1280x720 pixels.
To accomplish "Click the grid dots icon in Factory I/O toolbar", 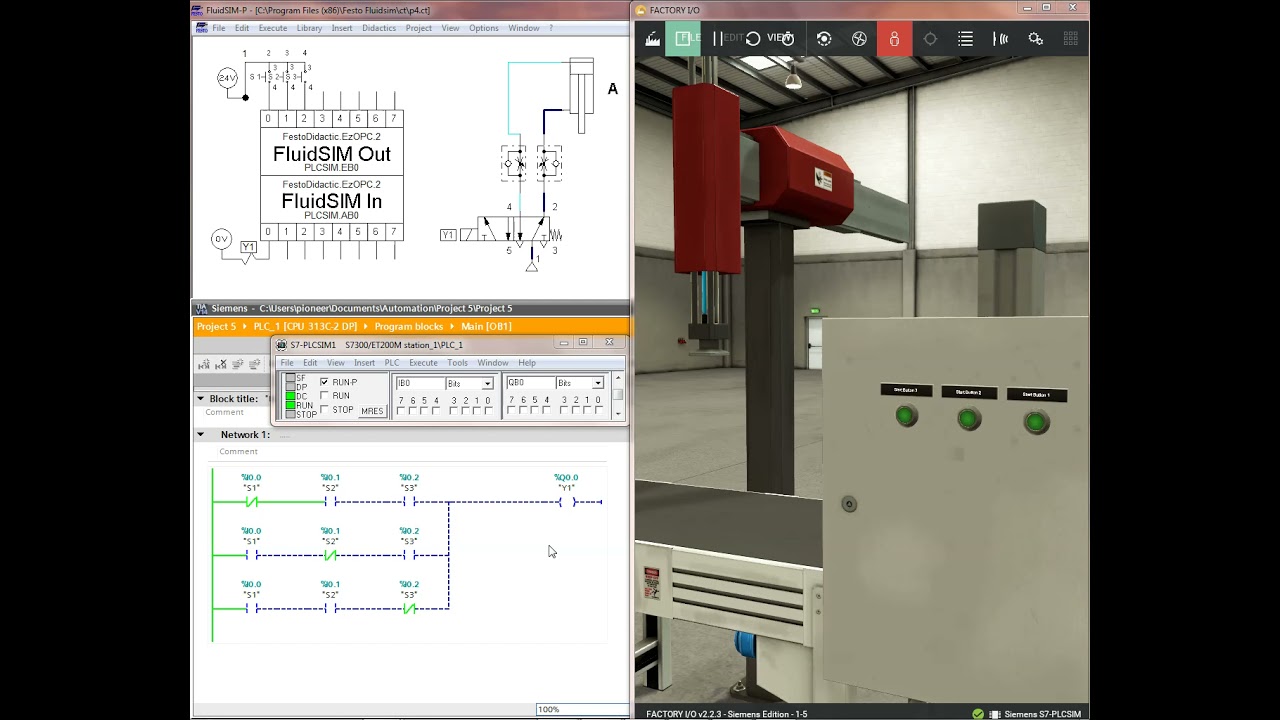I will click(x=1071, y=39).
